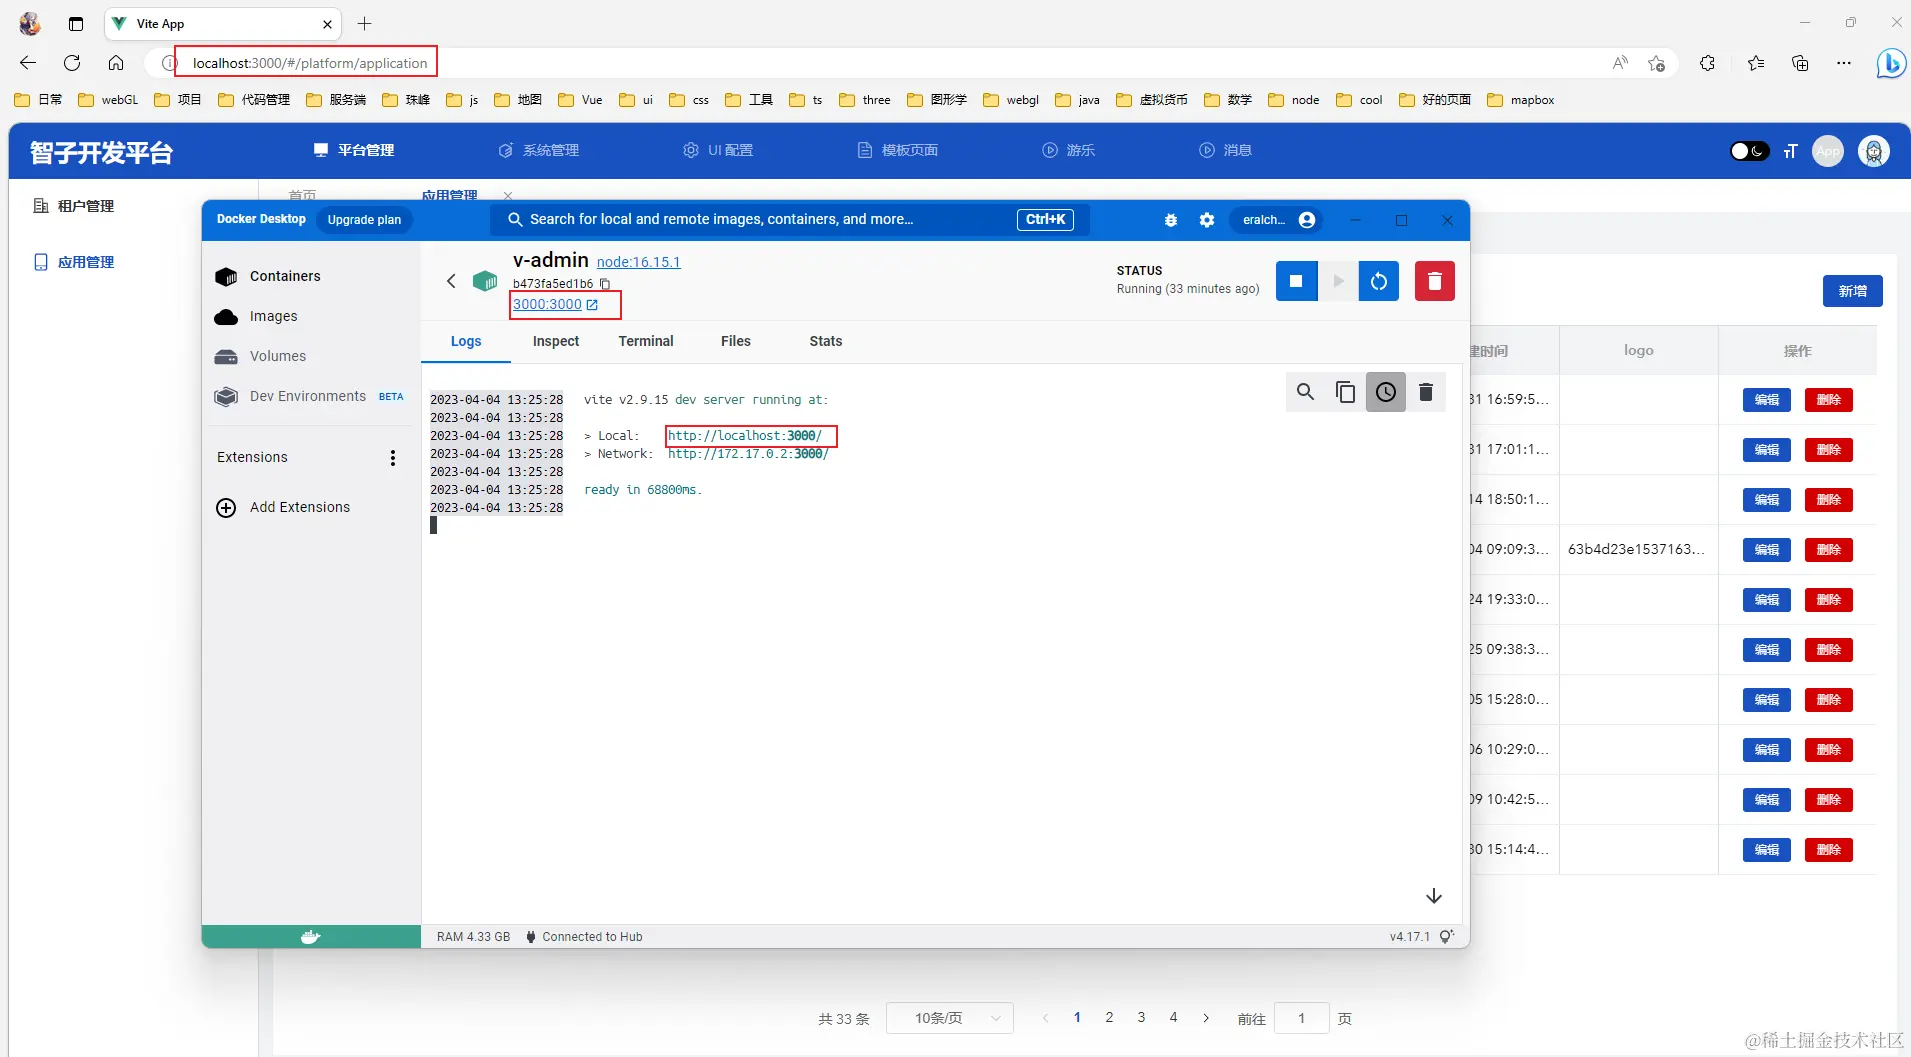
Task: Add page to favorites star icon
Action: pos(1656,63)
